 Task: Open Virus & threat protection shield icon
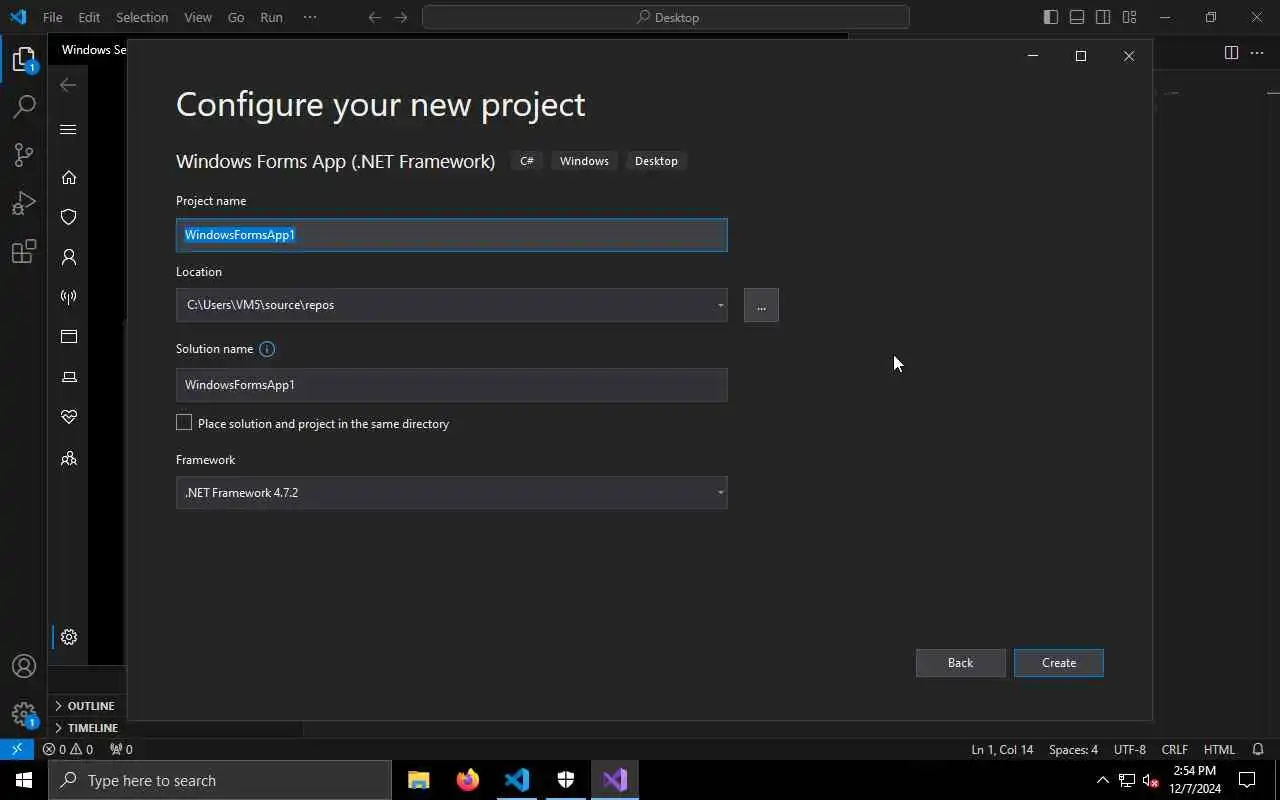69,217
